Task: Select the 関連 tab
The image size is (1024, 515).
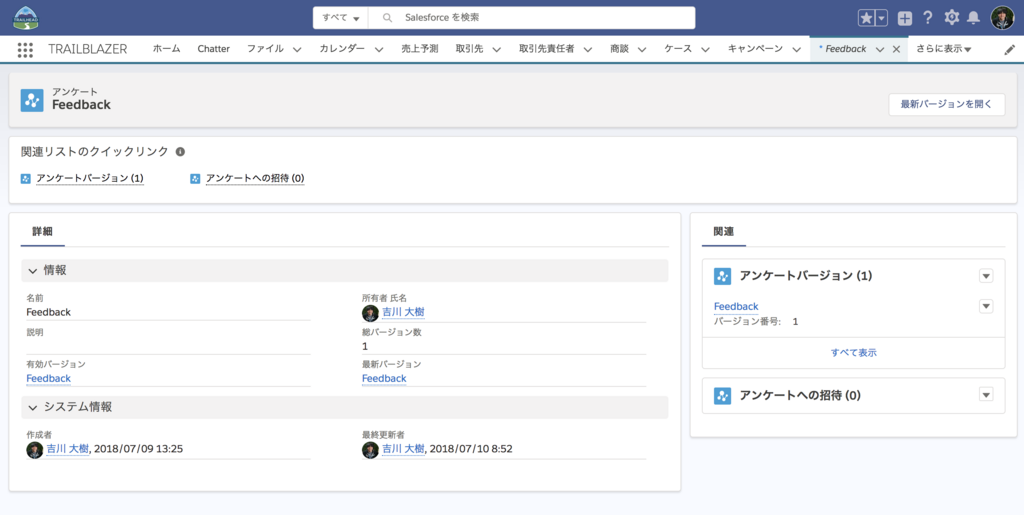Action: (x=724, y=232)
